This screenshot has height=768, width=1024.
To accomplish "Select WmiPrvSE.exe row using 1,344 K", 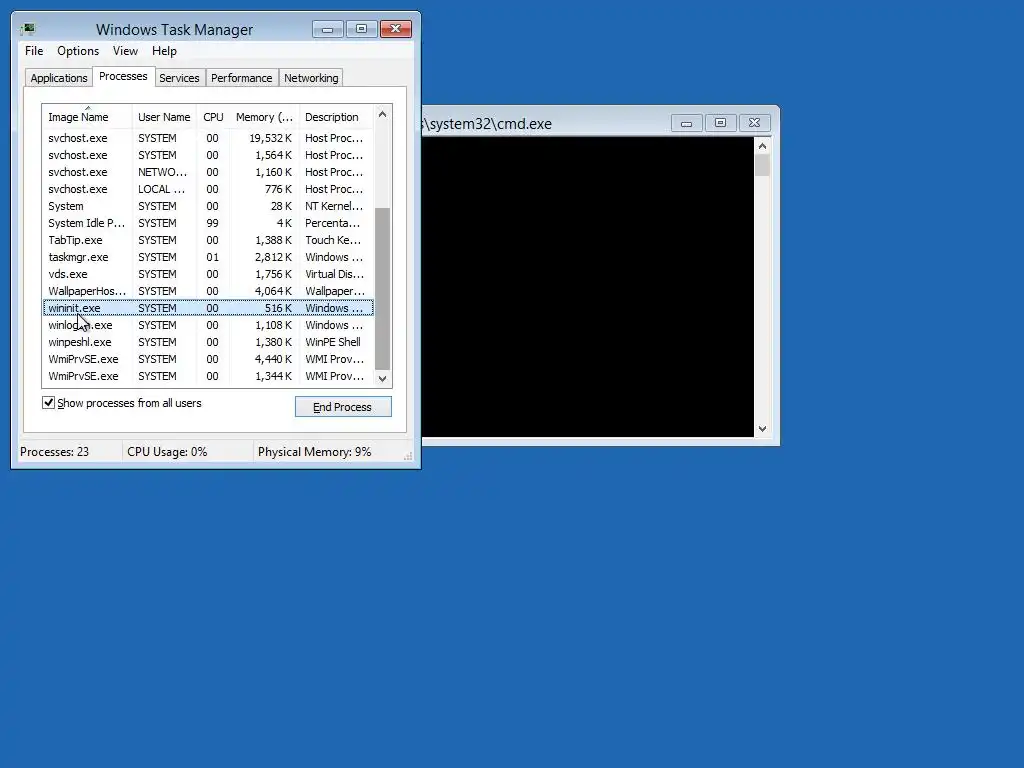I will click(x=208, y=376).
